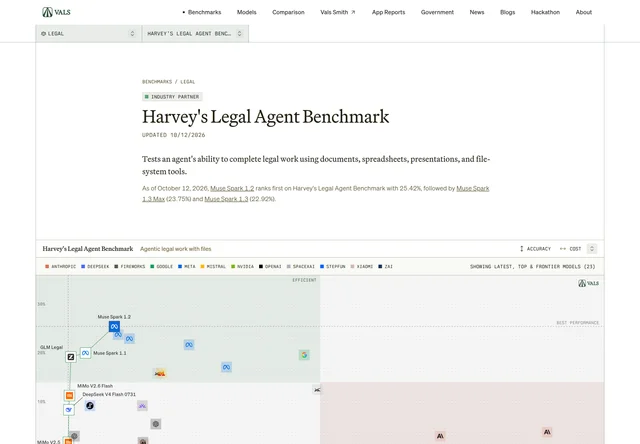
Task: Select the GLM Legal Z marker
Action: tap(71, 357)
